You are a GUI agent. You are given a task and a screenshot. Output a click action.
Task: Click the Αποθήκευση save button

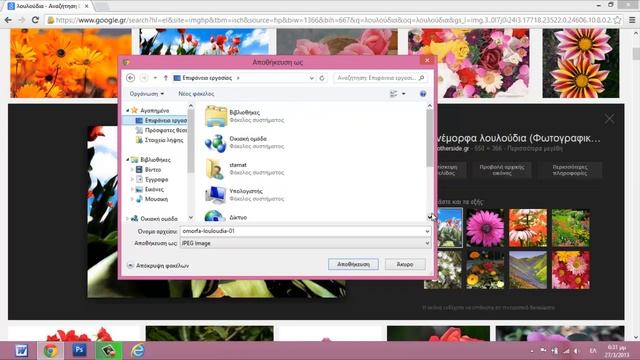pos(353,264)
